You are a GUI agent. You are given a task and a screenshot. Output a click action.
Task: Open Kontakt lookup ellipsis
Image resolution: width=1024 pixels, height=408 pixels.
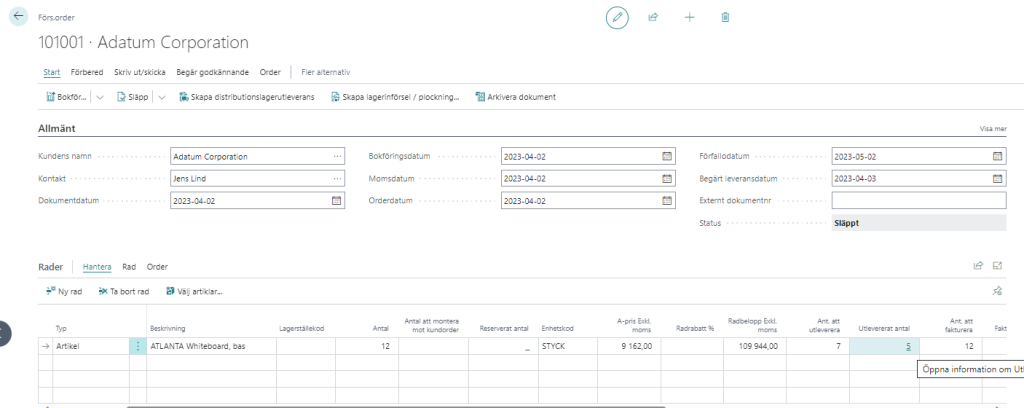[337, 178]
